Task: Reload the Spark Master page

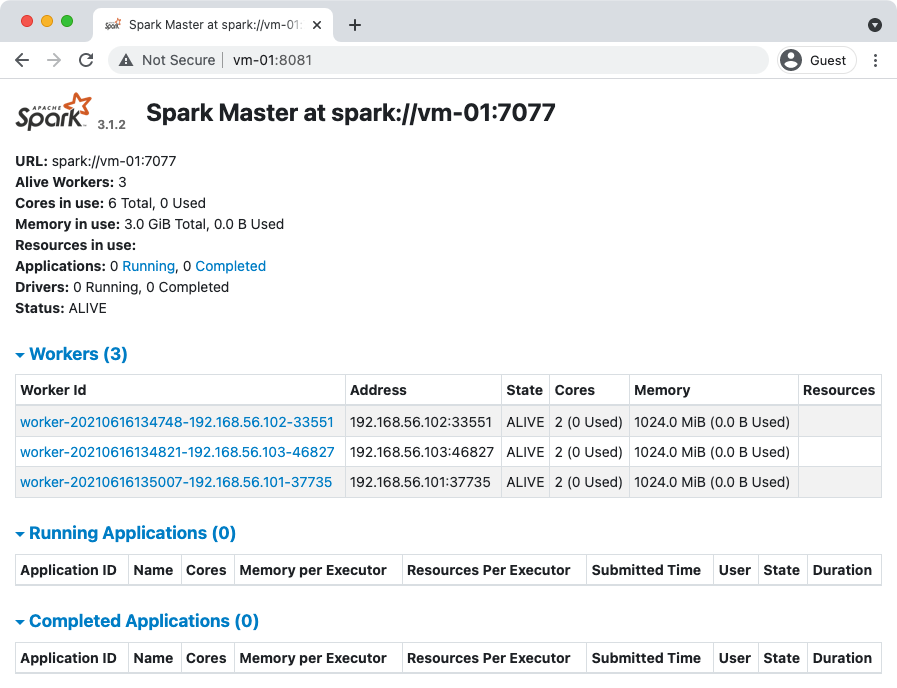Action: (x=86, y=60)
